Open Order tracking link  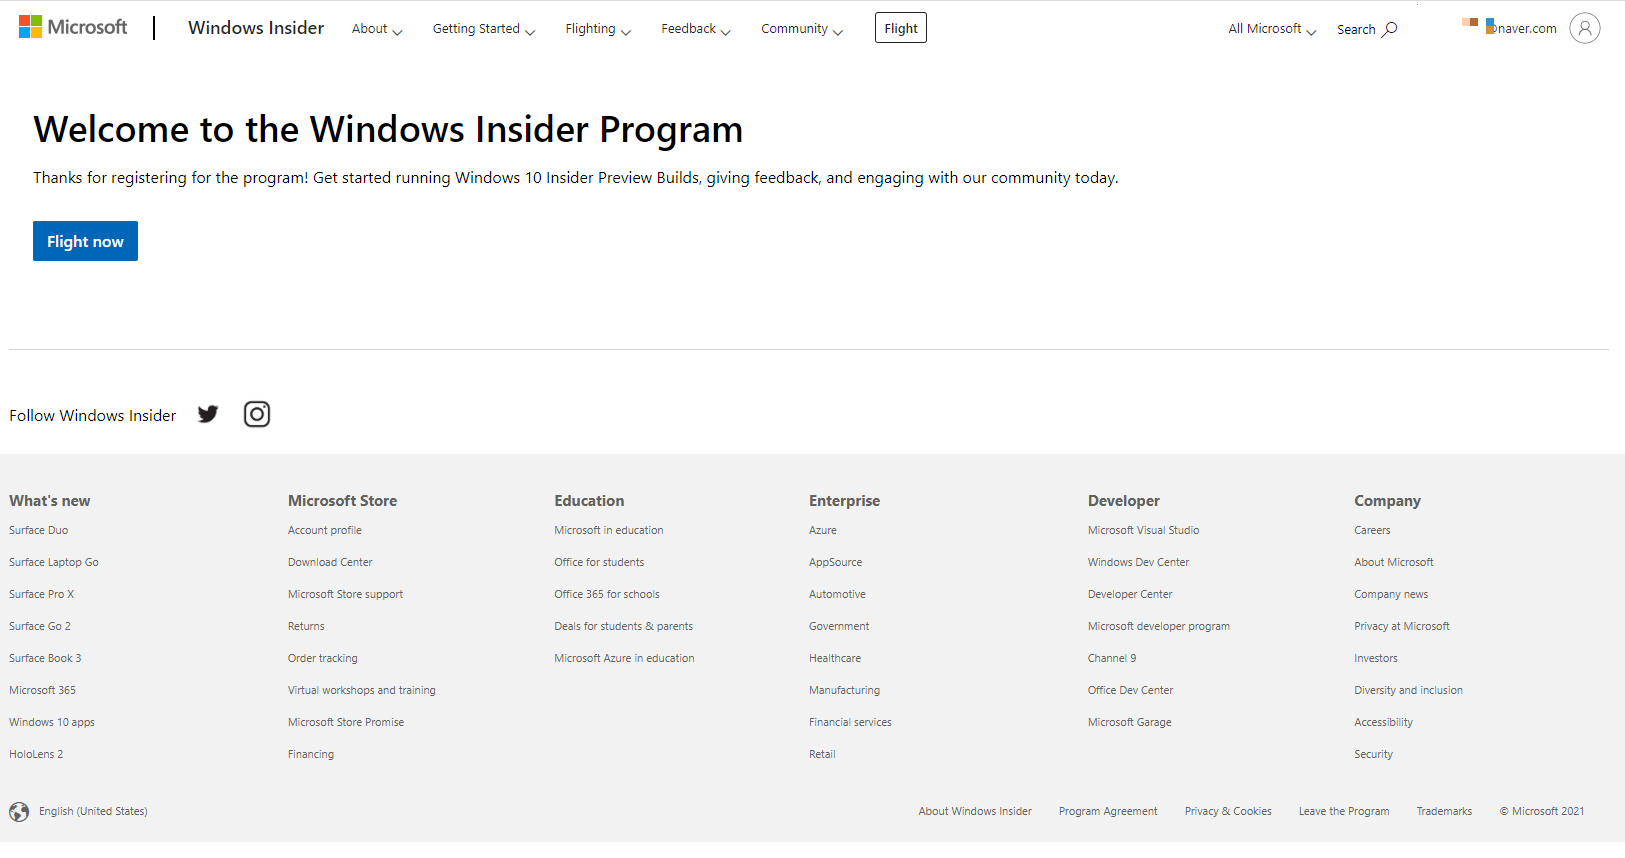point(323,658)
